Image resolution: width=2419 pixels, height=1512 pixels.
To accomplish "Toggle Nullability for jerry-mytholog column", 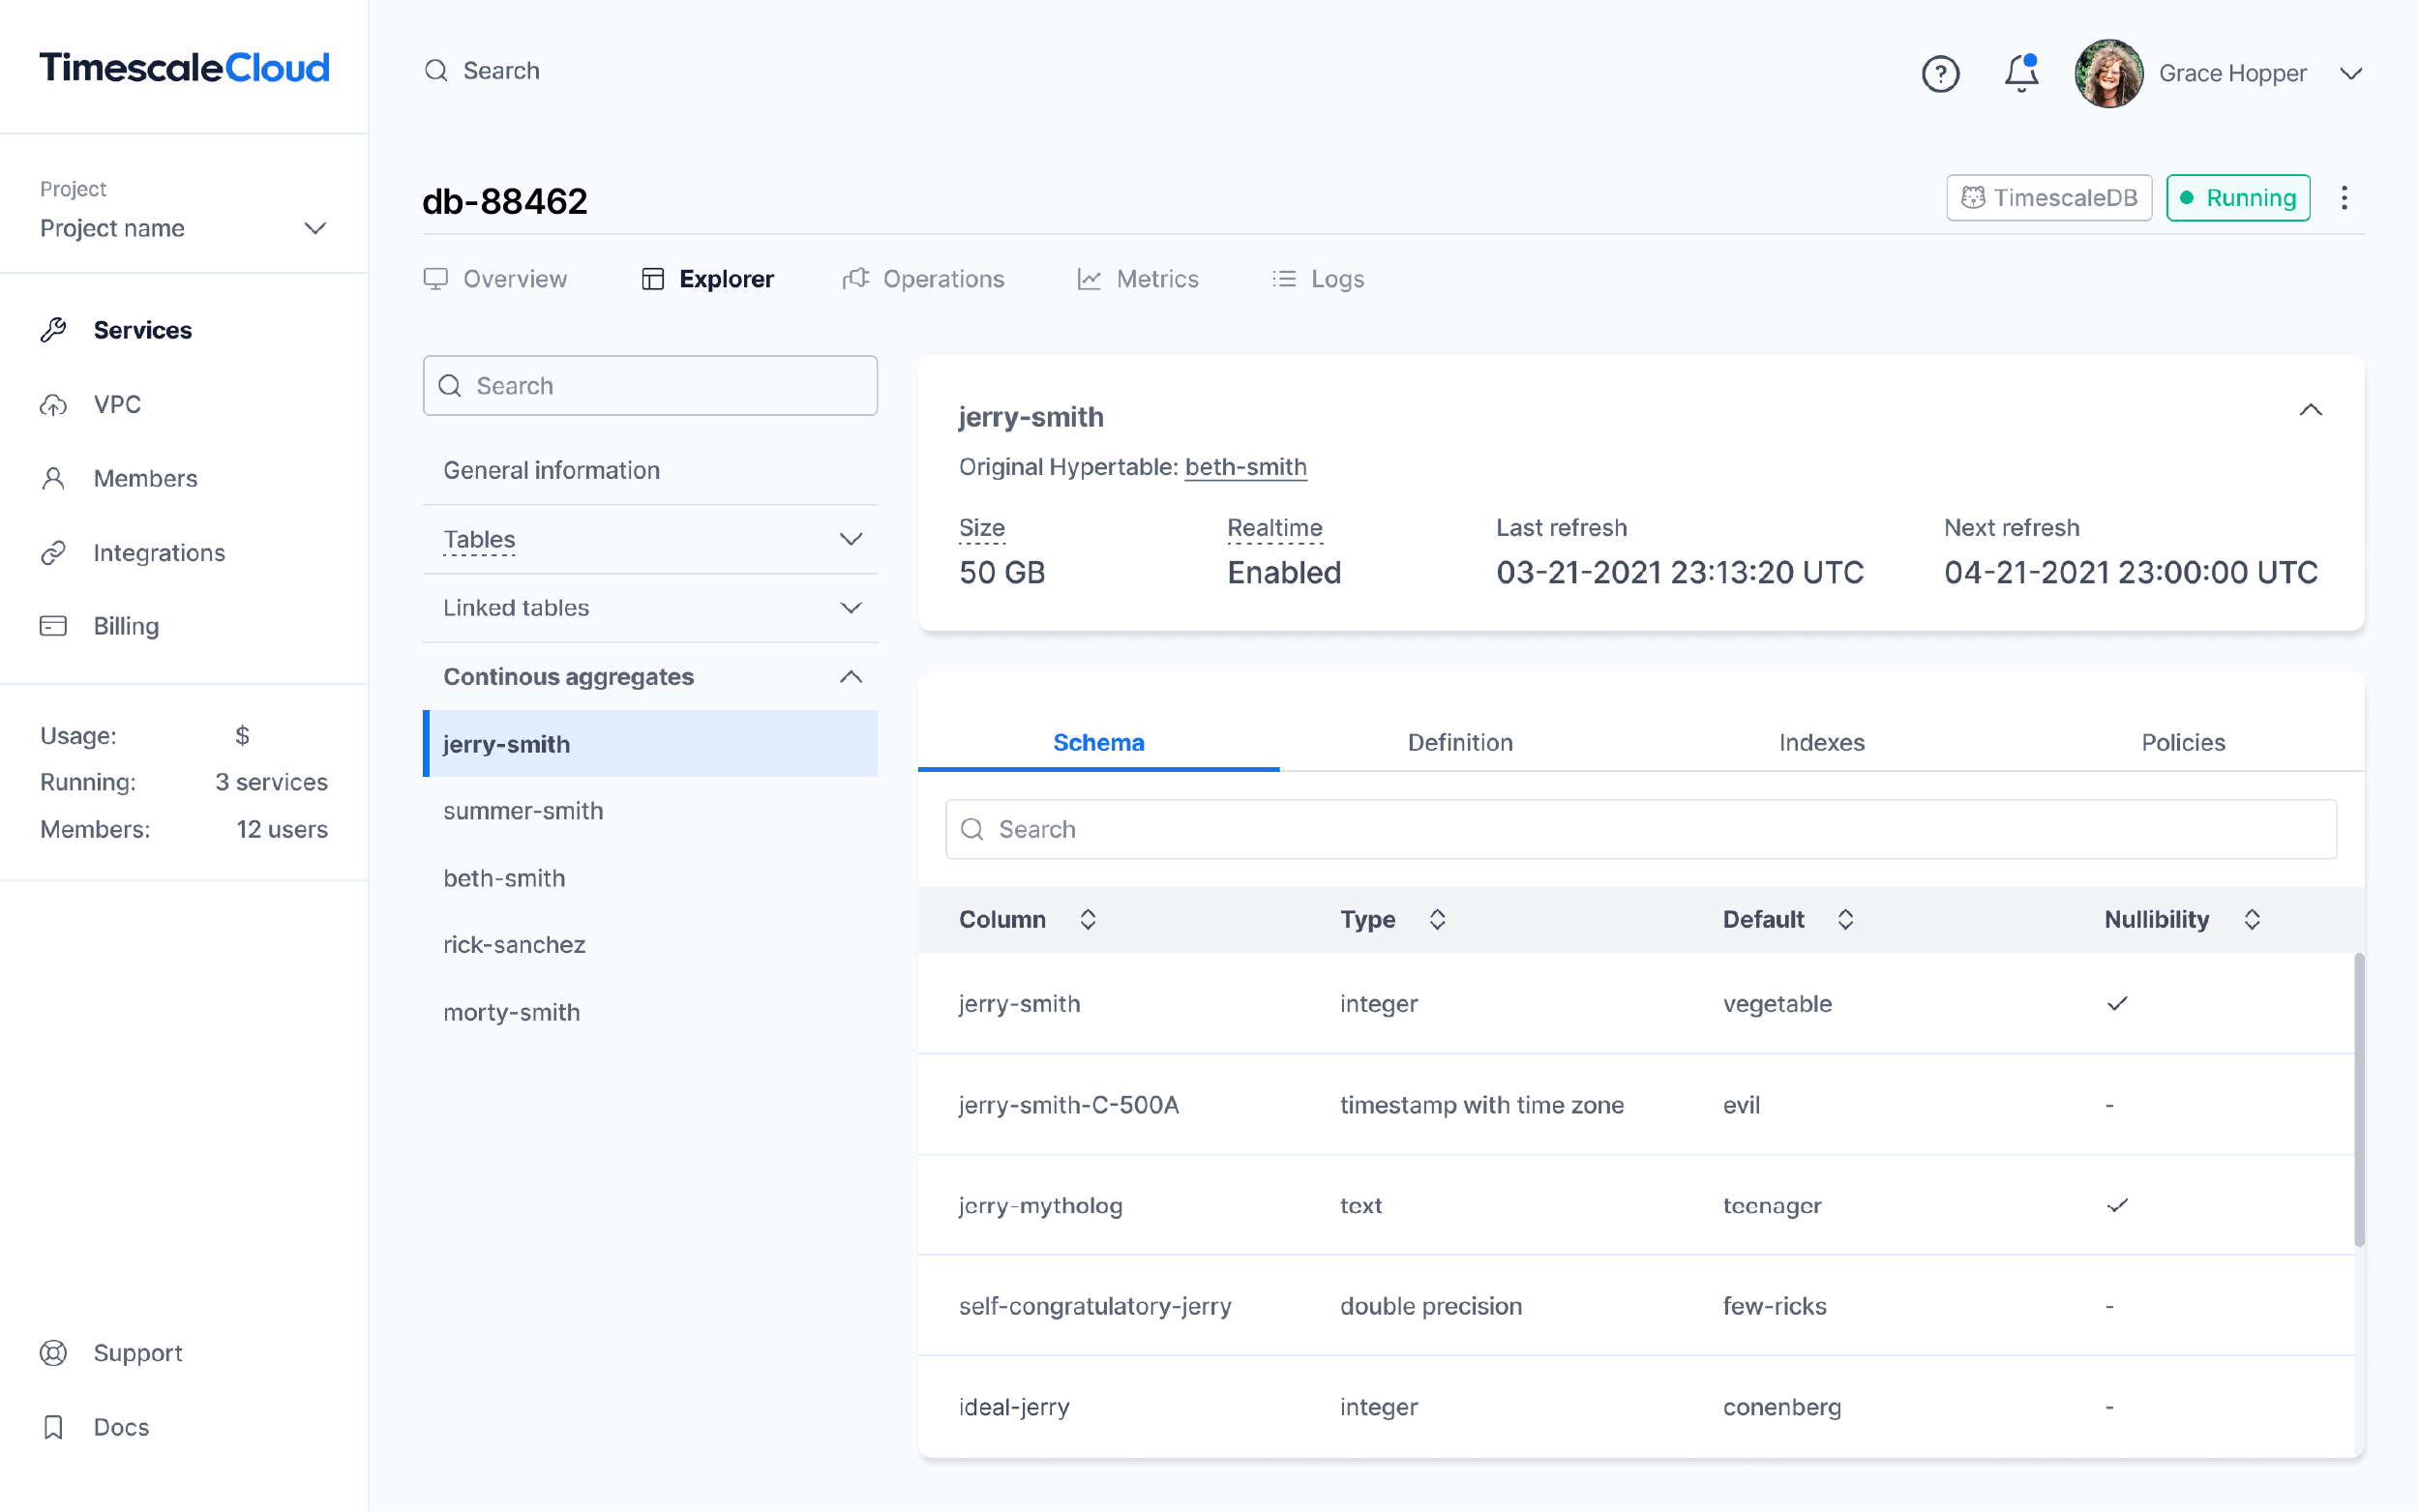I will click(x=2117, y=1205).
